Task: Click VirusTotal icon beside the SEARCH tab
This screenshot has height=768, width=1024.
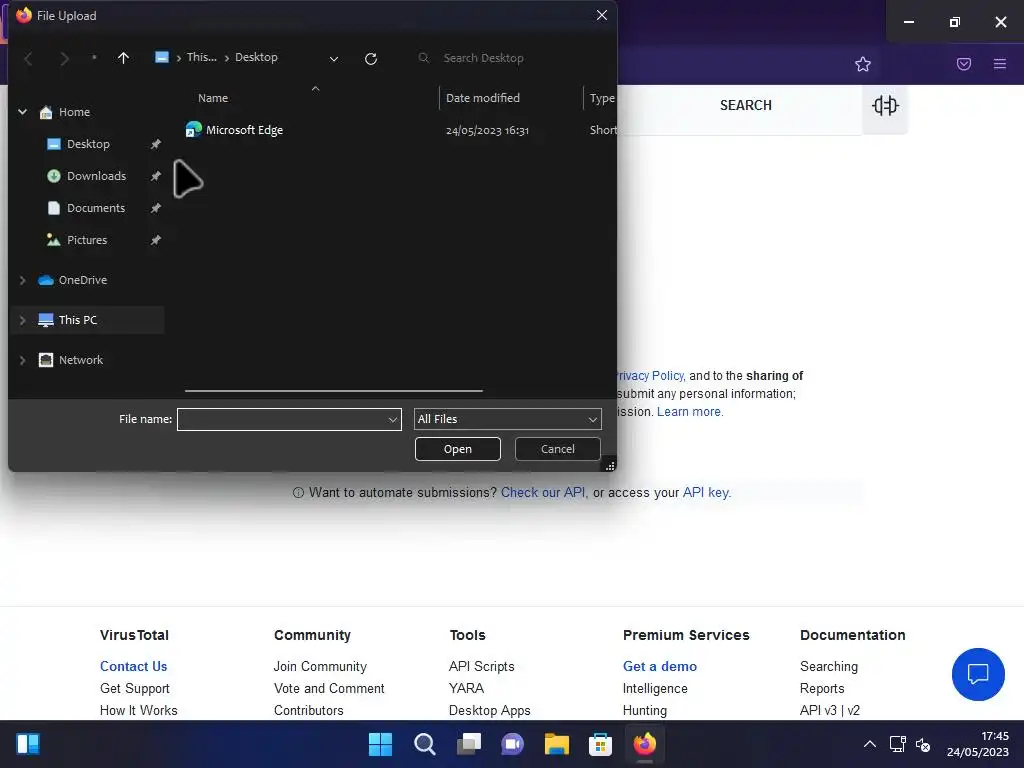Action: [885, 105]
